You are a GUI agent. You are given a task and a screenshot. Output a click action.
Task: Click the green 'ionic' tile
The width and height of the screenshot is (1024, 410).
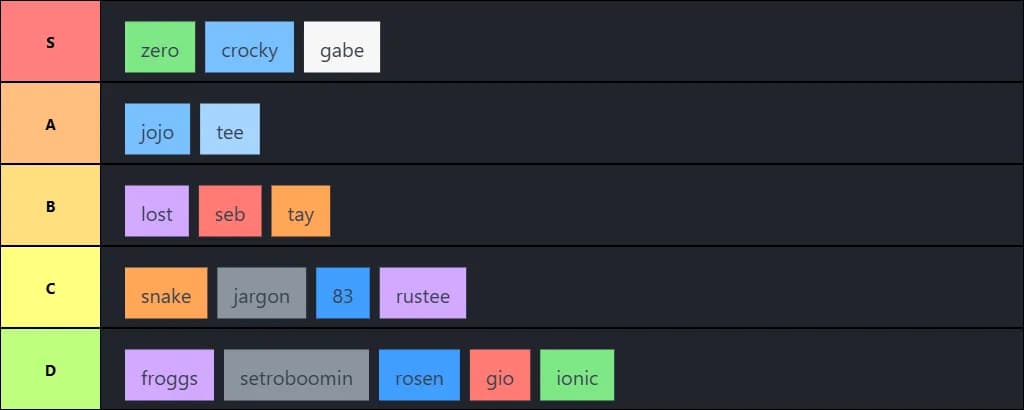click(577, 376)
